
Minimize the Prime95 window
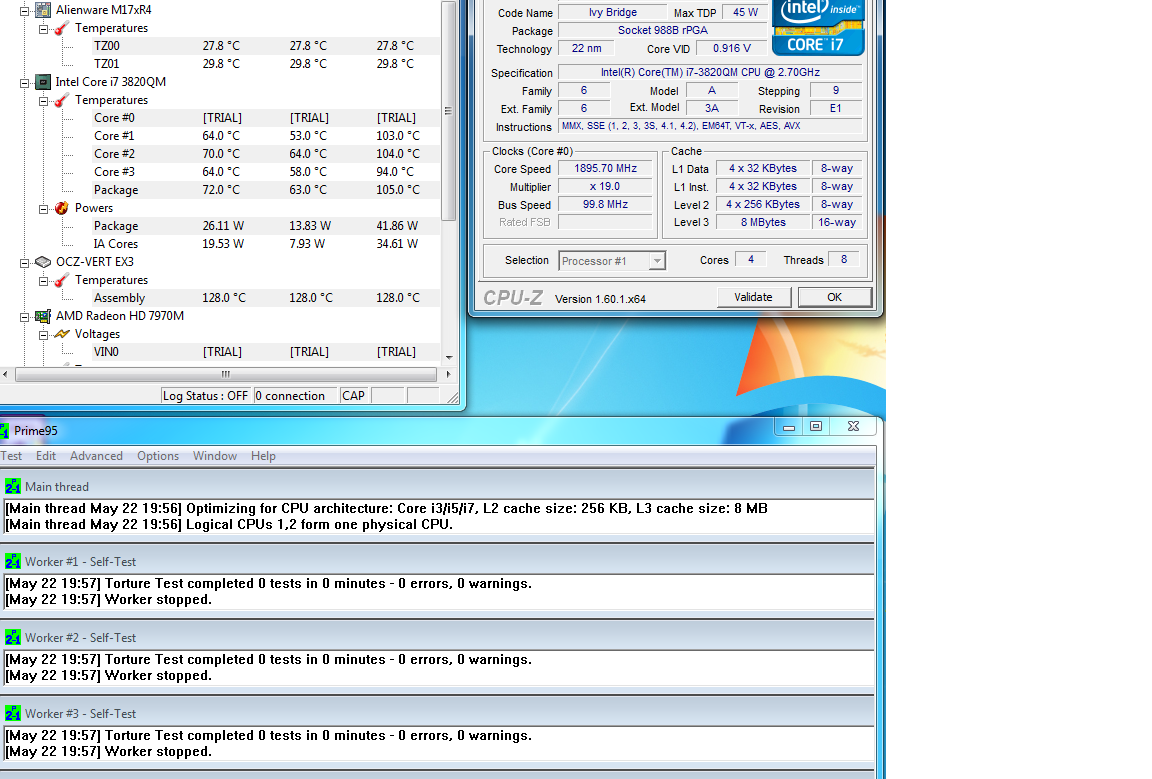pos(788,426)
